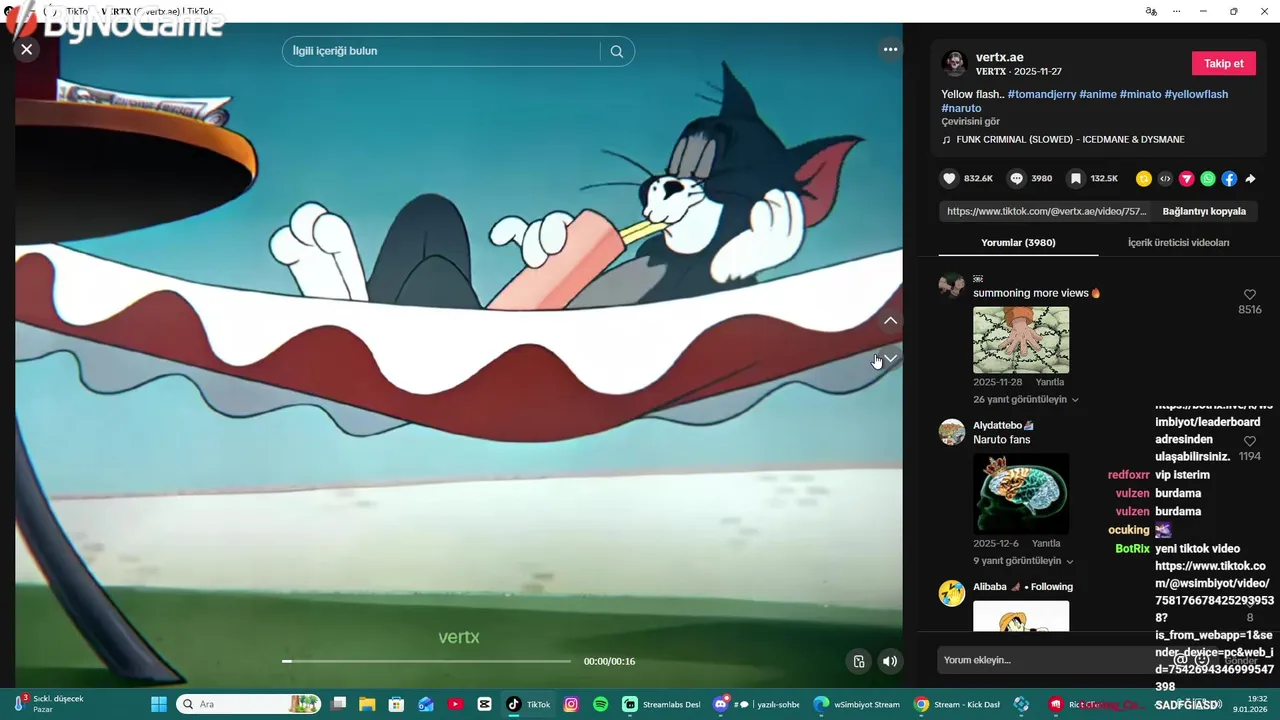Open the Windows Start menu
This screenshot has height=720, width=1280.
pyautogui.click(x=158, y=704)
